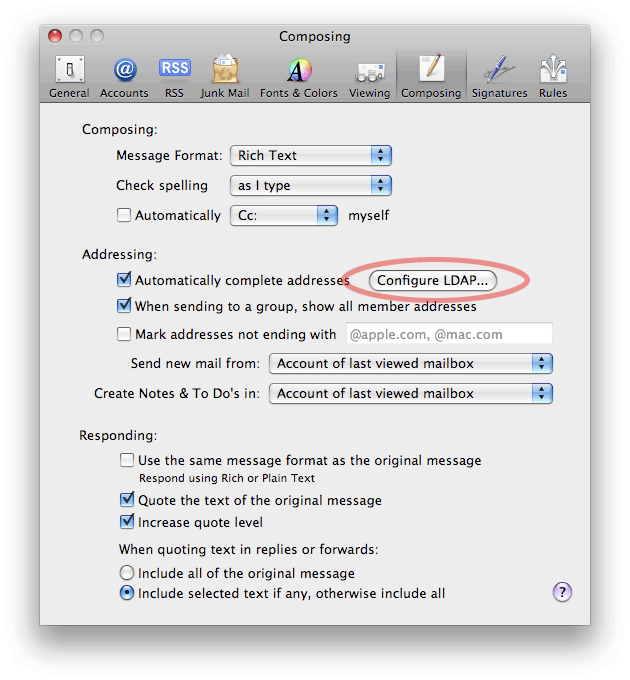630x680 pixels.
Task: Click the Composing window title text
Action: (x=314, y=36)
